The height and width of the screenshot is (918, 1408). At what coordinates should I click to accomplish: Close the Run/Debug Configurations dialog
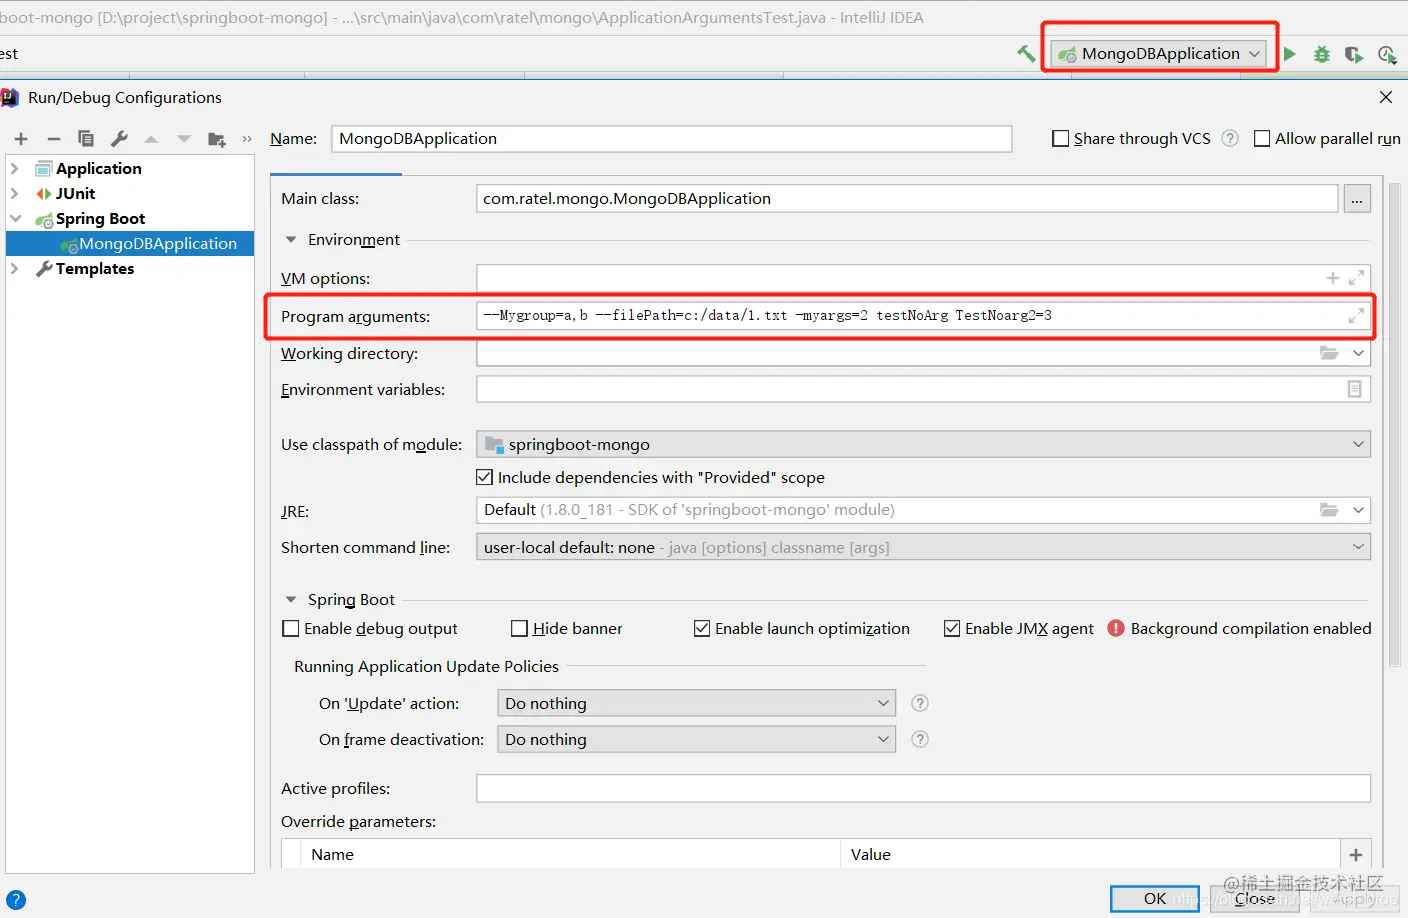tap(1385, 97)
